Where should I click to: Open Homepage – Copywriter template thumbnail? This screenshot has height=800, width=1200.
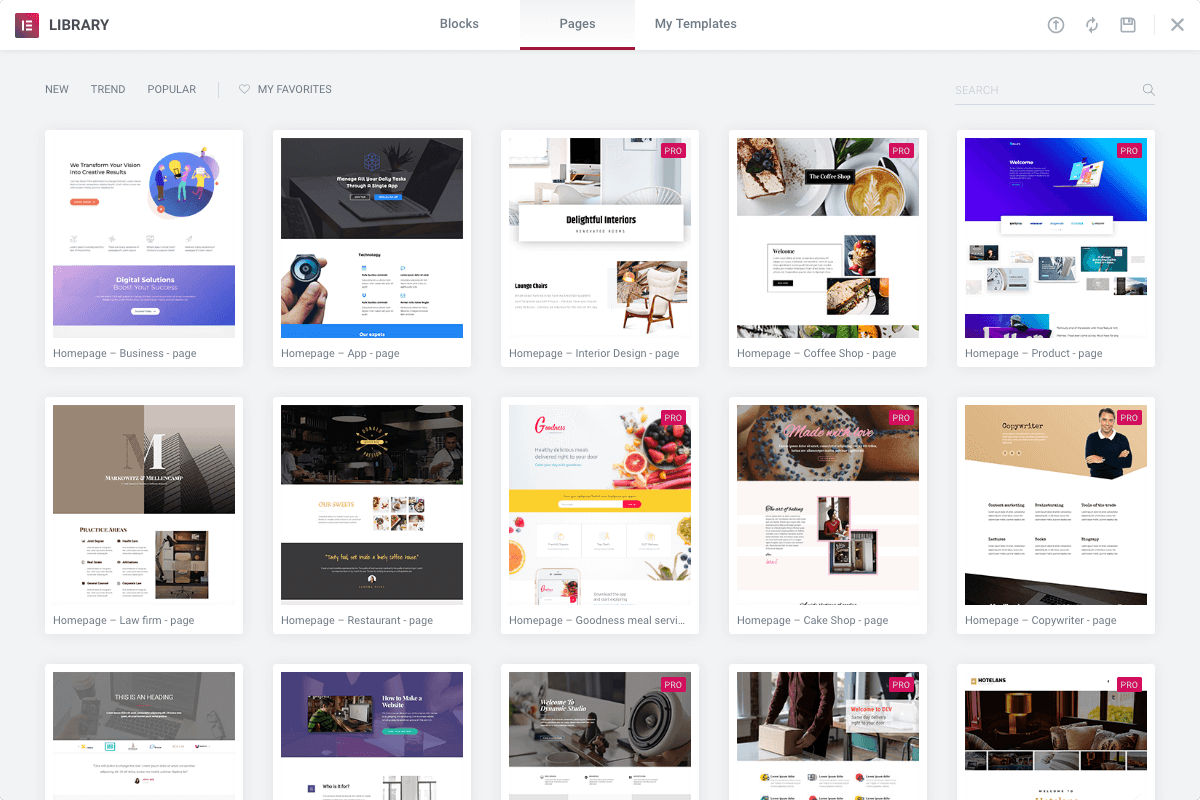click(x=1056, y=505)
